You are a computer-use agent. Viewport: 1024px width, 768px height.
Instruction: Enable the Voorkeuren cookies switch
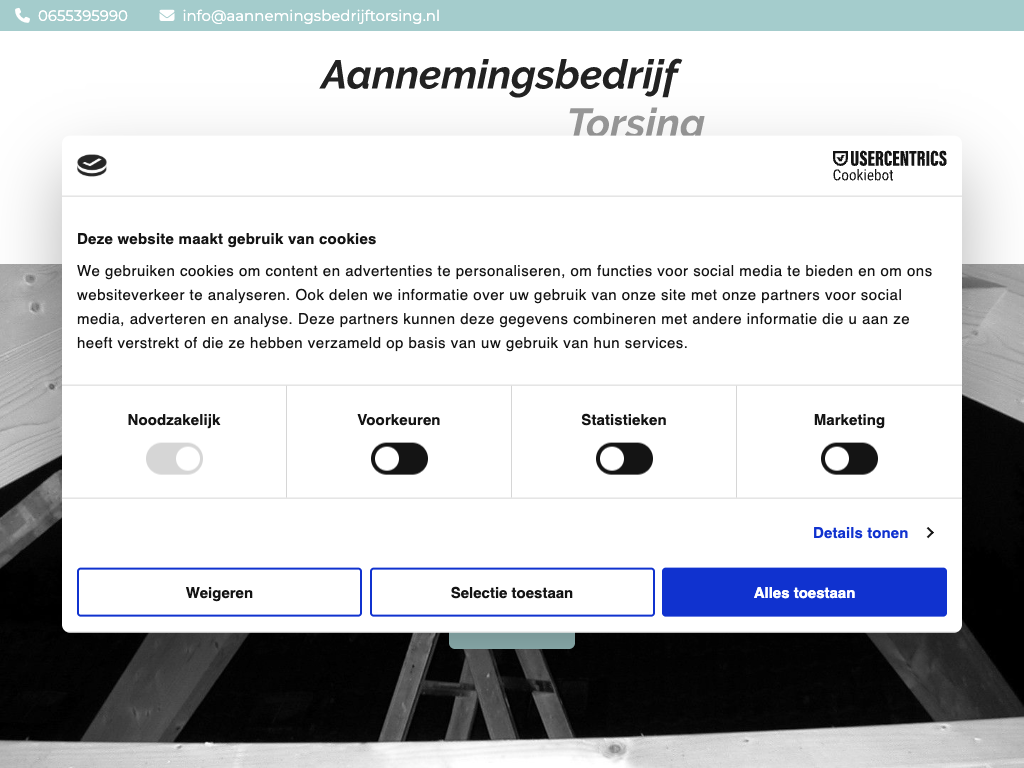coord(399,459)
